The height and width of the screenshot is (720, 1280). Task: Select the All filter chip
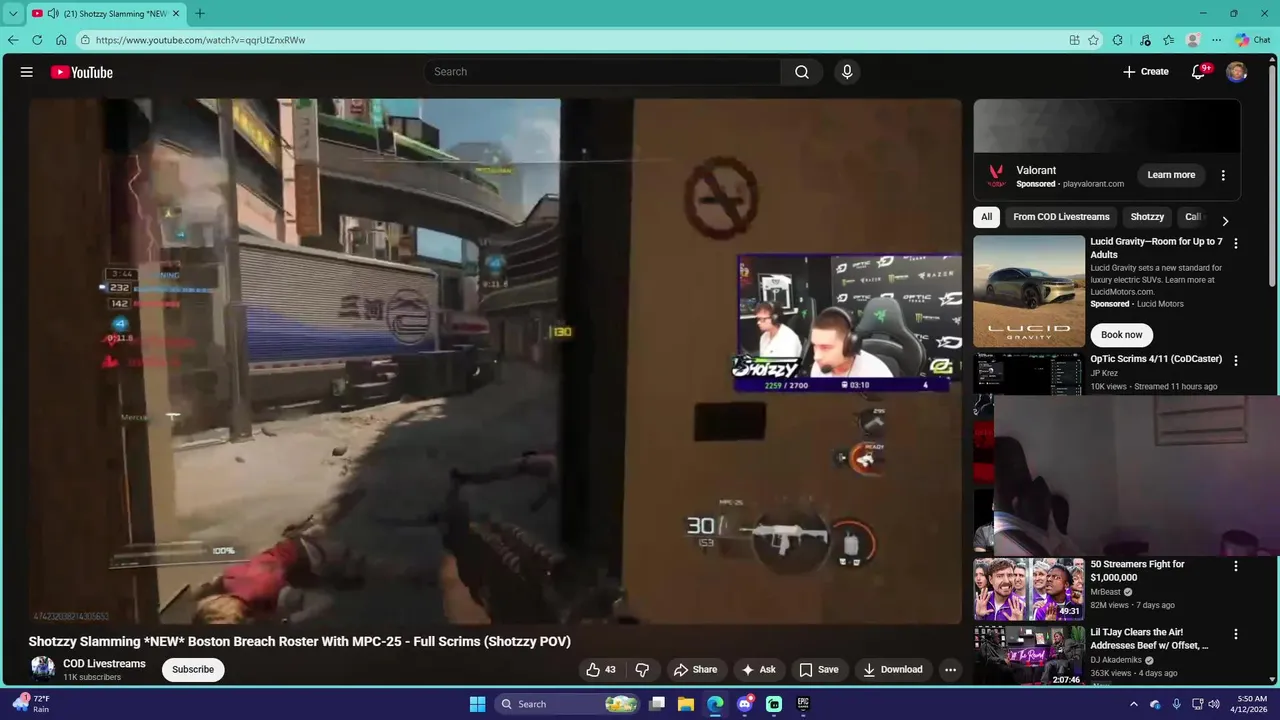click(986, 217)
